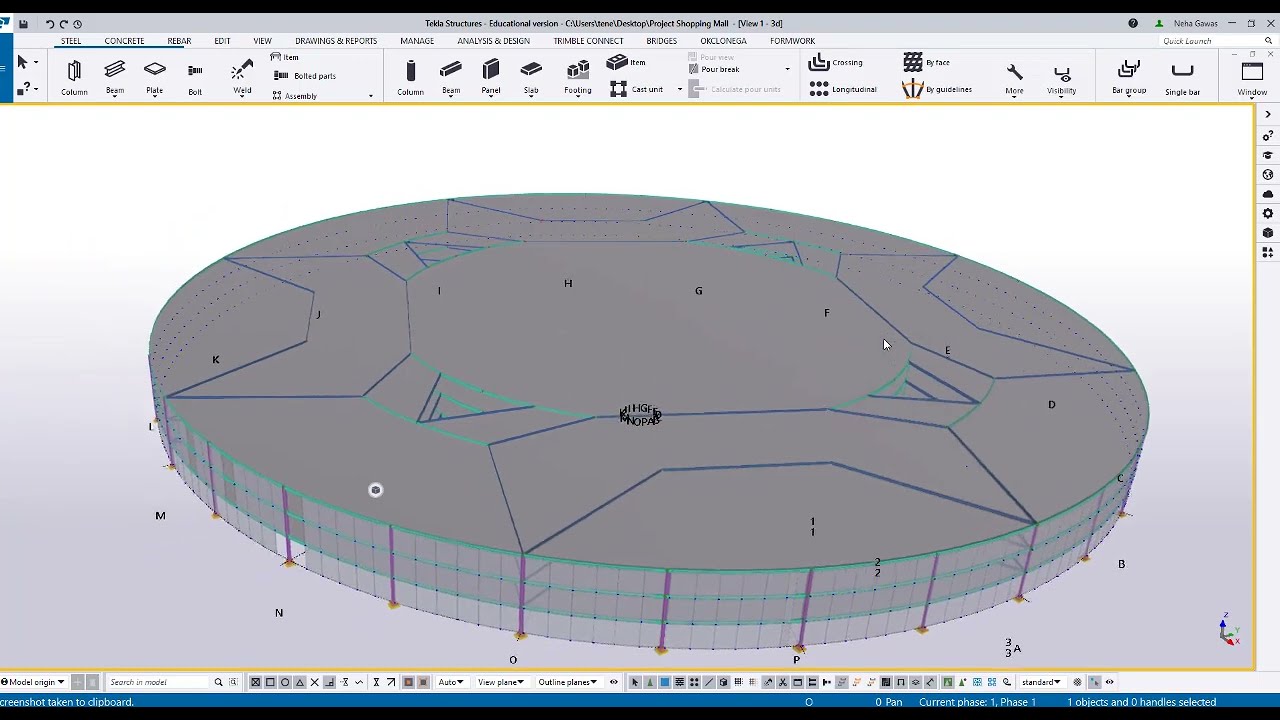Viewport: 1280px width, 720px height.
Task: Select the Bolt tool
Action: coord(195,78)
